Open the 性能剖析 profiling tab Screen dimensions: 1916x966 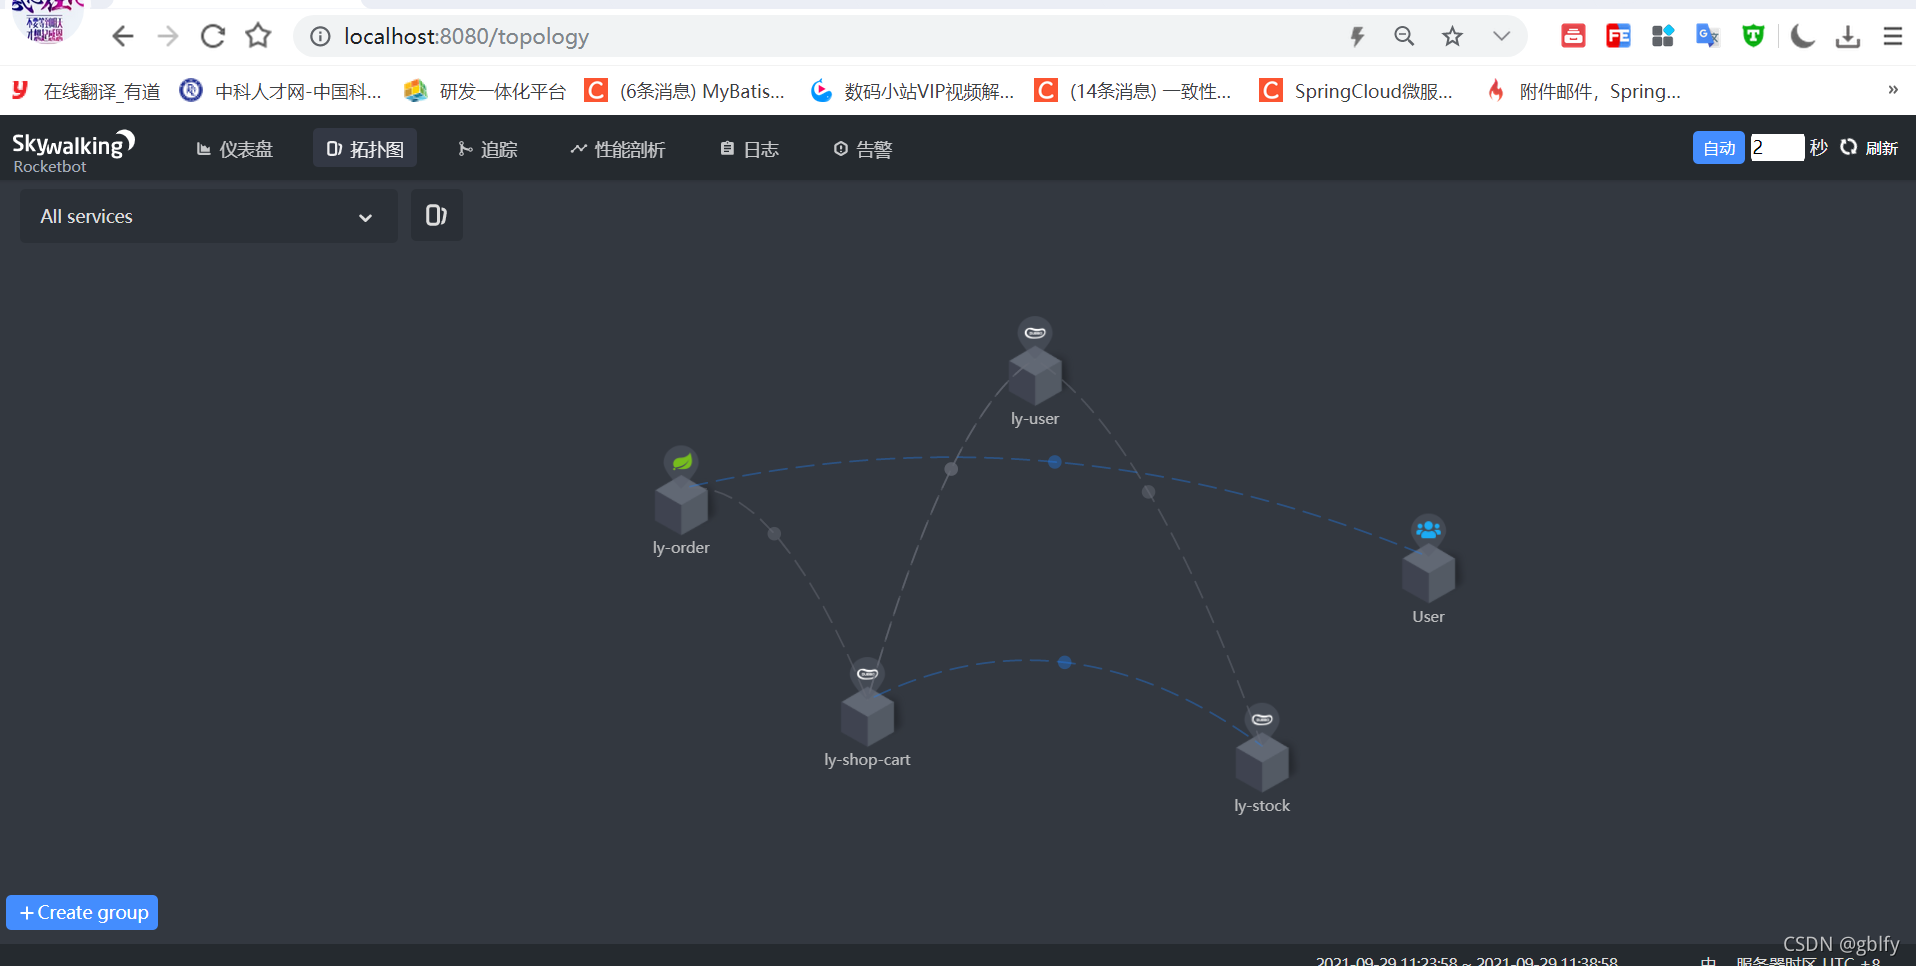click(x=618, y=149)
